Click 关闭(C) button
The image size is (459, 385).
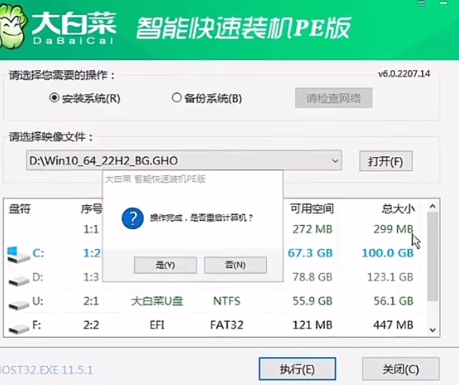coord(401,369)
